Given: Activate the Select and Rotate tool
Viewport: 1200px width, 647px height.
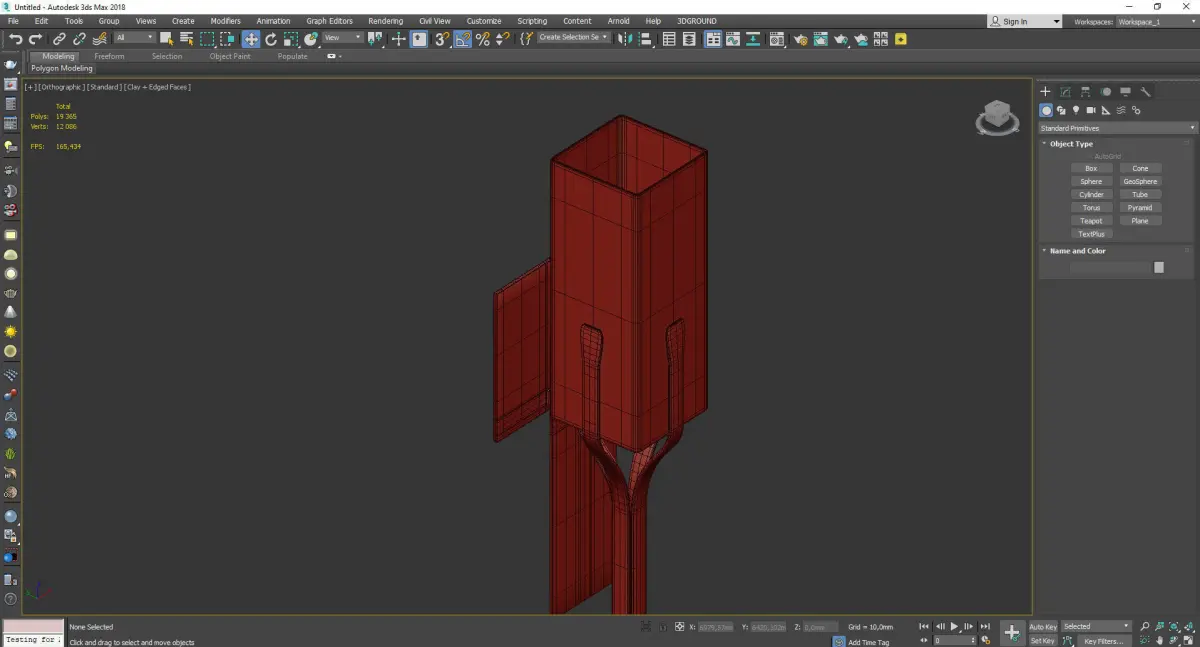Looking at the screenshot, I should pyautogui.click(x=270, y=39).
